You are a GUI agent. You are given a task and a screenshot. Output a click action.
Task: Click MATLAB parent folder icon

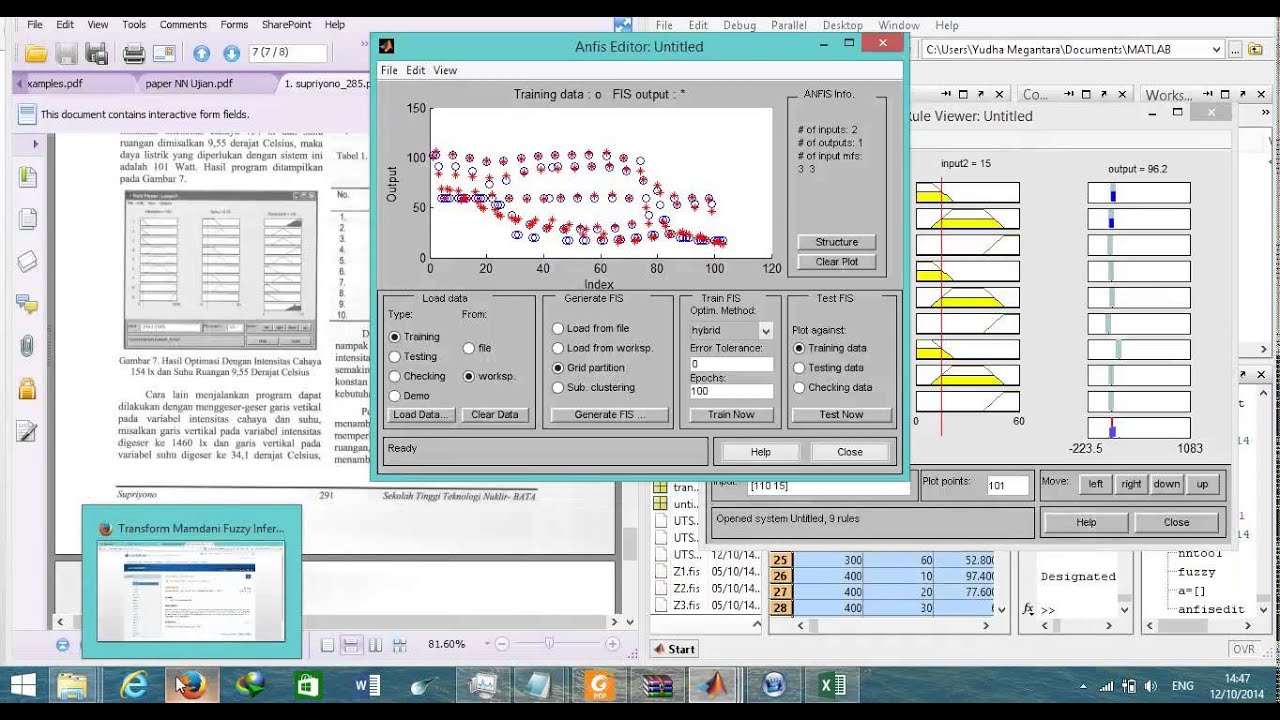[1256, 49]
